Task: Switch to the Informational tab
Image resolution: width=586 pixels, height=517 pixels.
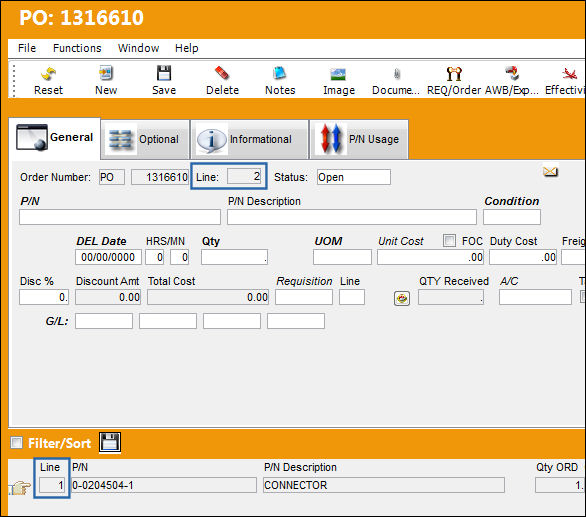Action: [249, 139]
